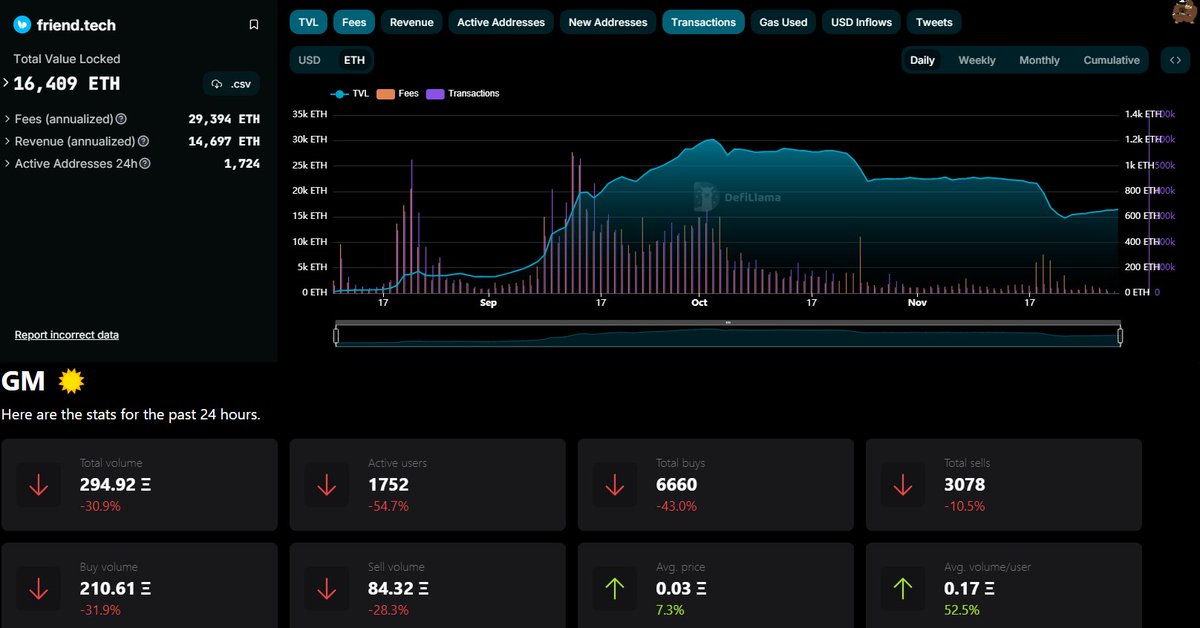
Task: Toggle the USD Inflows chart metric
Action: click(x=861, y=22)
